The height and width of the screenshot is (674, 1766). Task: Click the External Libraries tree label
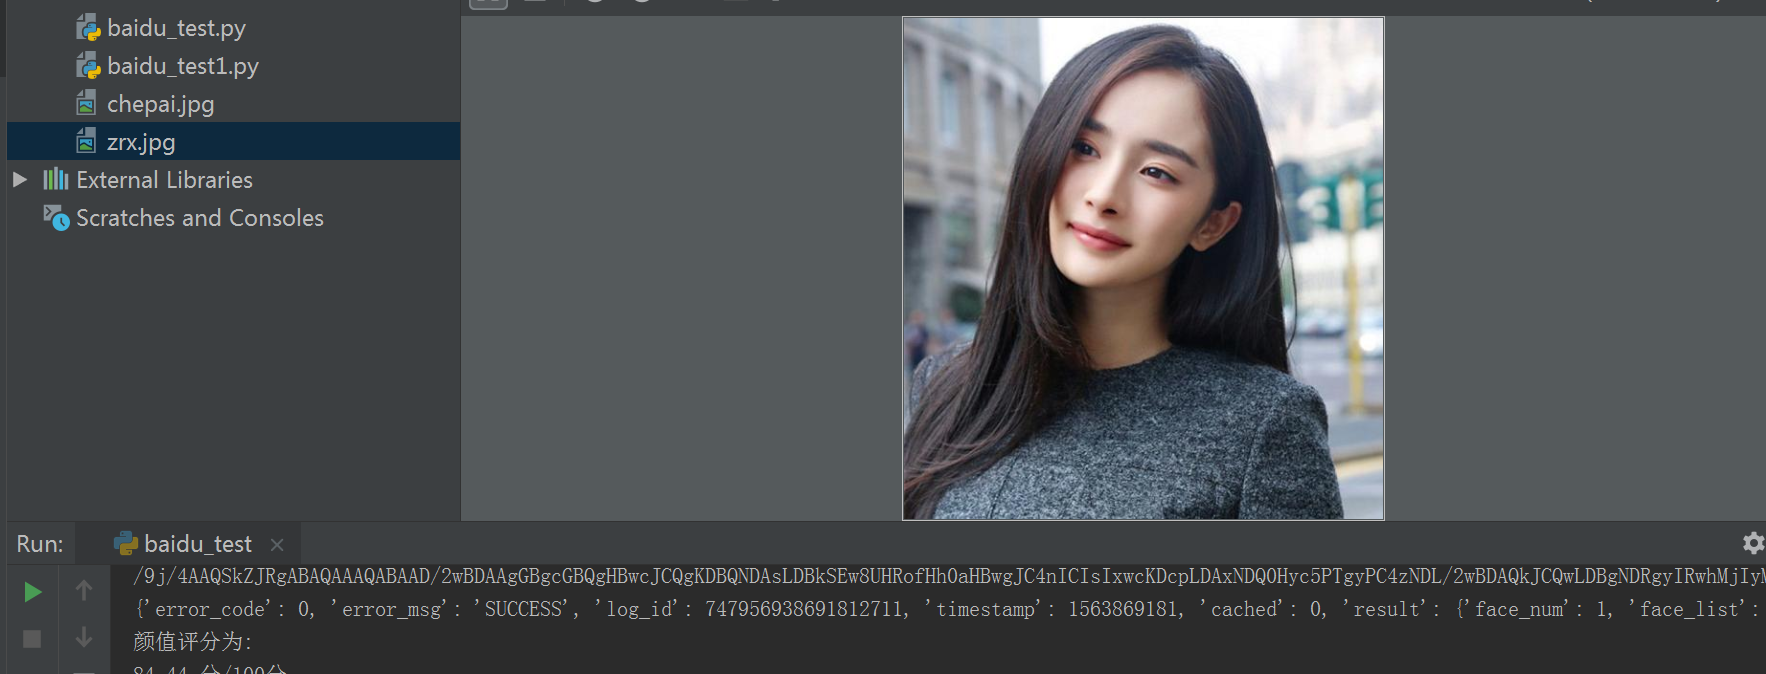(x=164, y=180)
